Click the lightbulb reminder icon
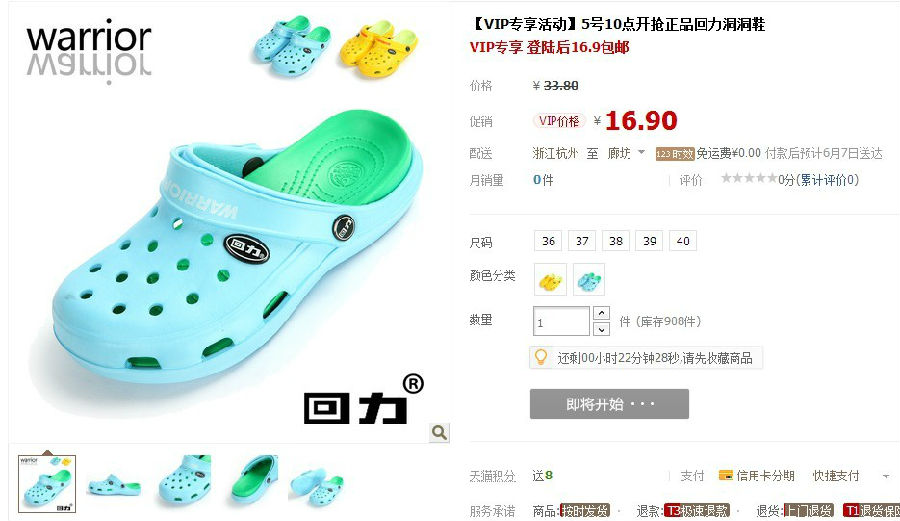900x521 pixels. tap(540, 357)
